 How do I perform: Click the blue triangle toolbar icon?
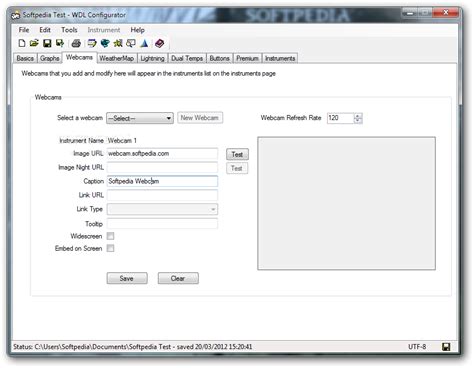[x=144, y=43]
